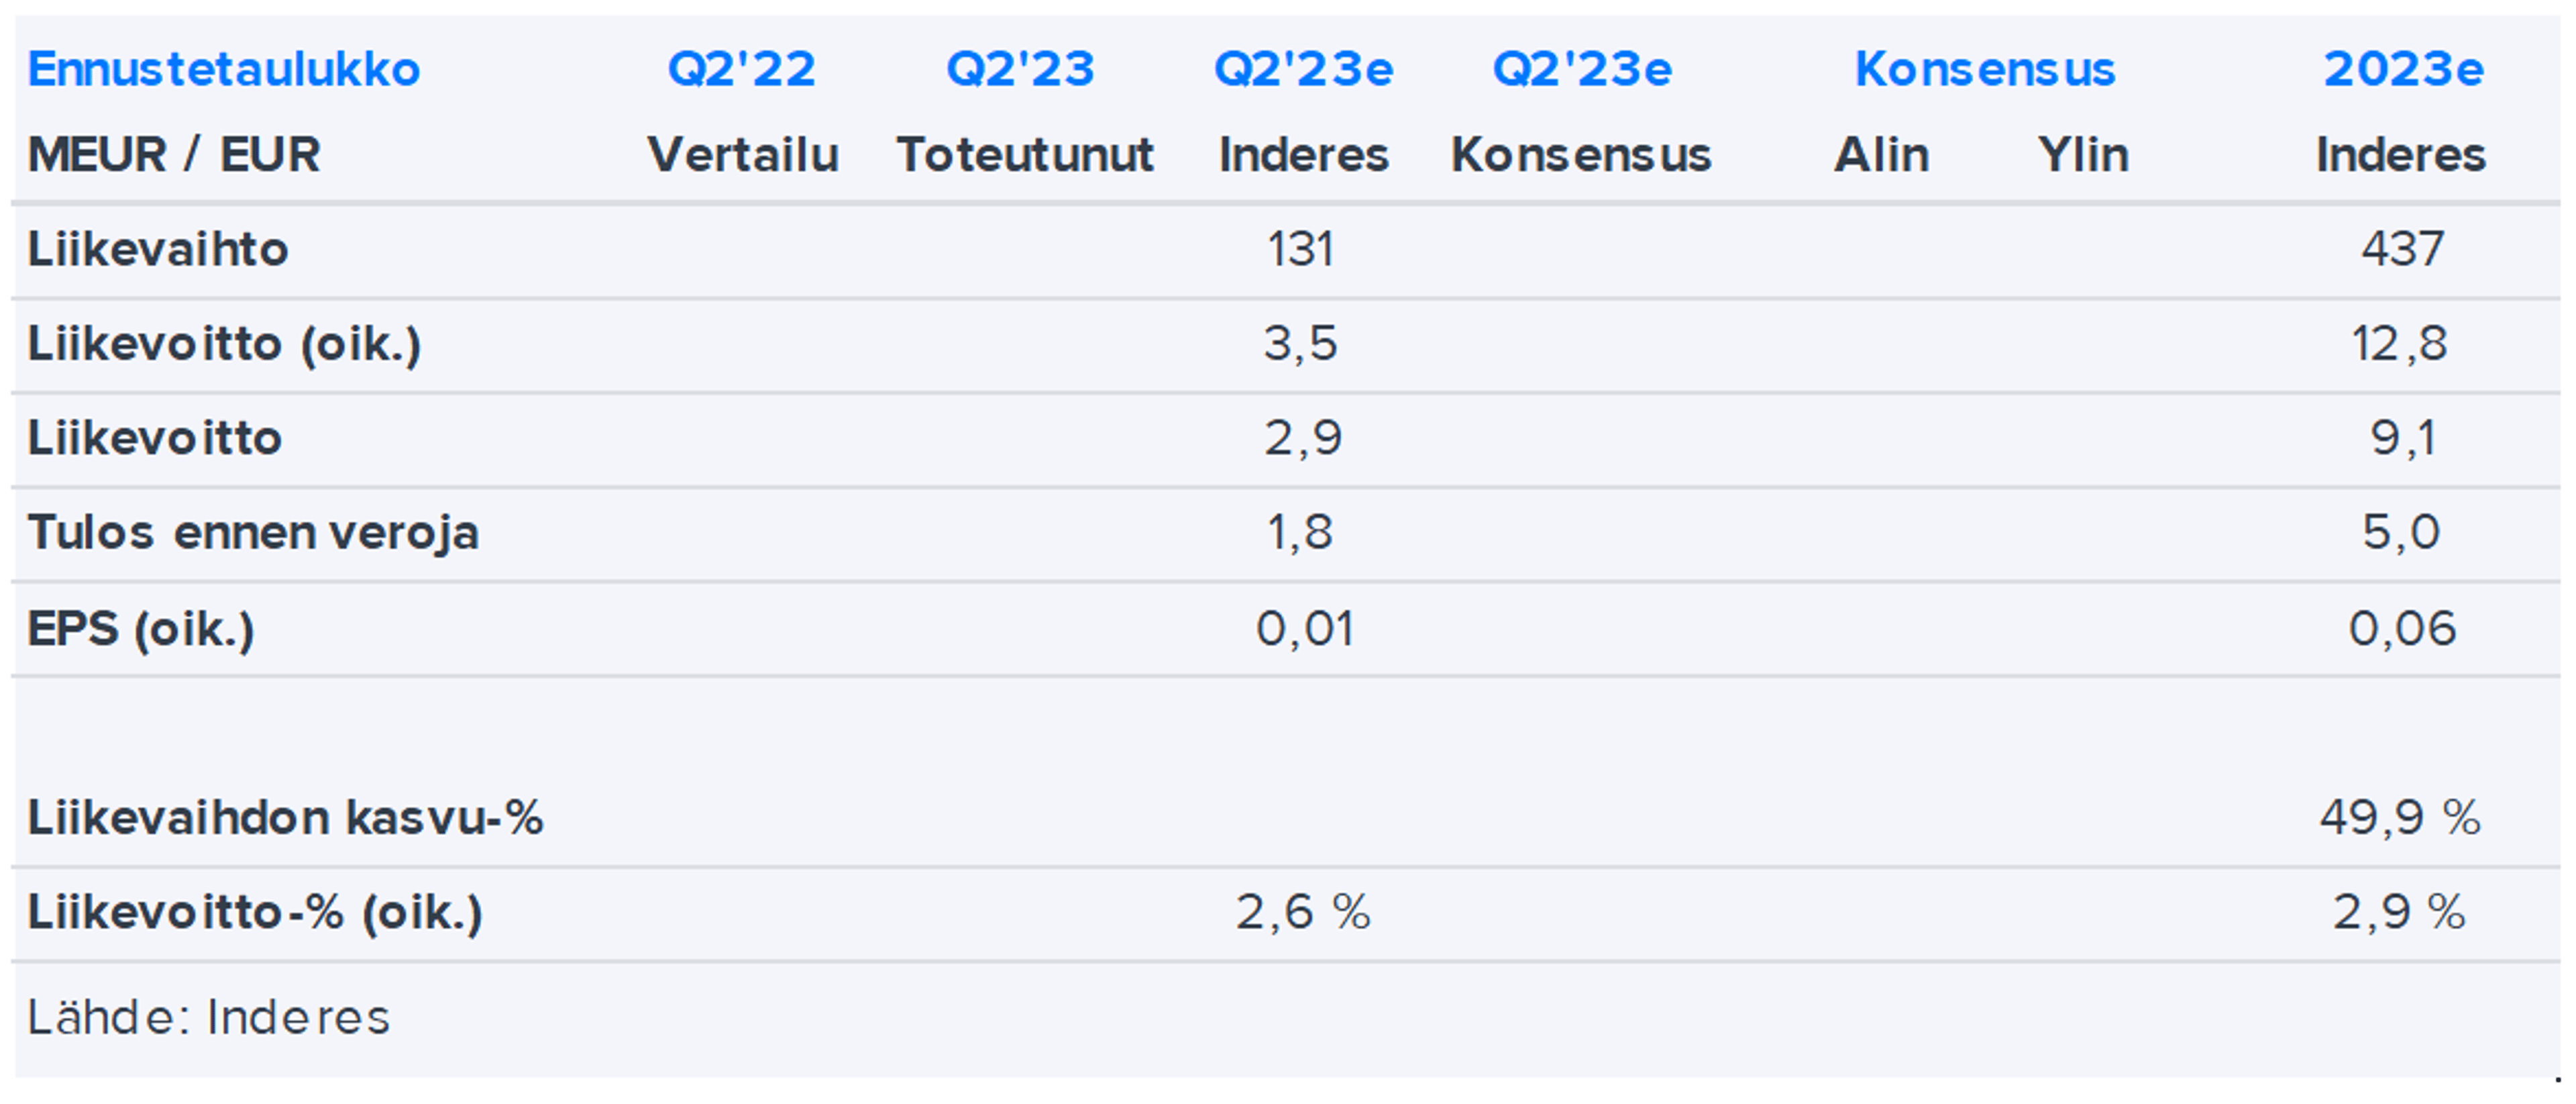Click the Lähde: Inderes source text

pos(208,1018)
